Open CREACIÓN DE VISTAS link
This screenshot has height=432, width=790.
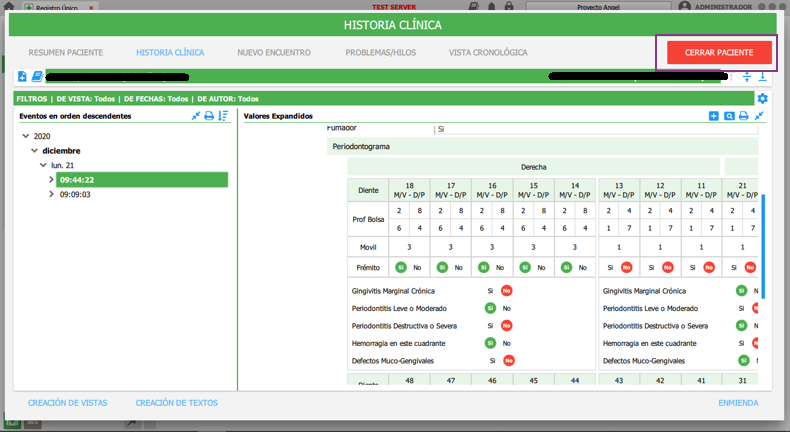point(68,403)
